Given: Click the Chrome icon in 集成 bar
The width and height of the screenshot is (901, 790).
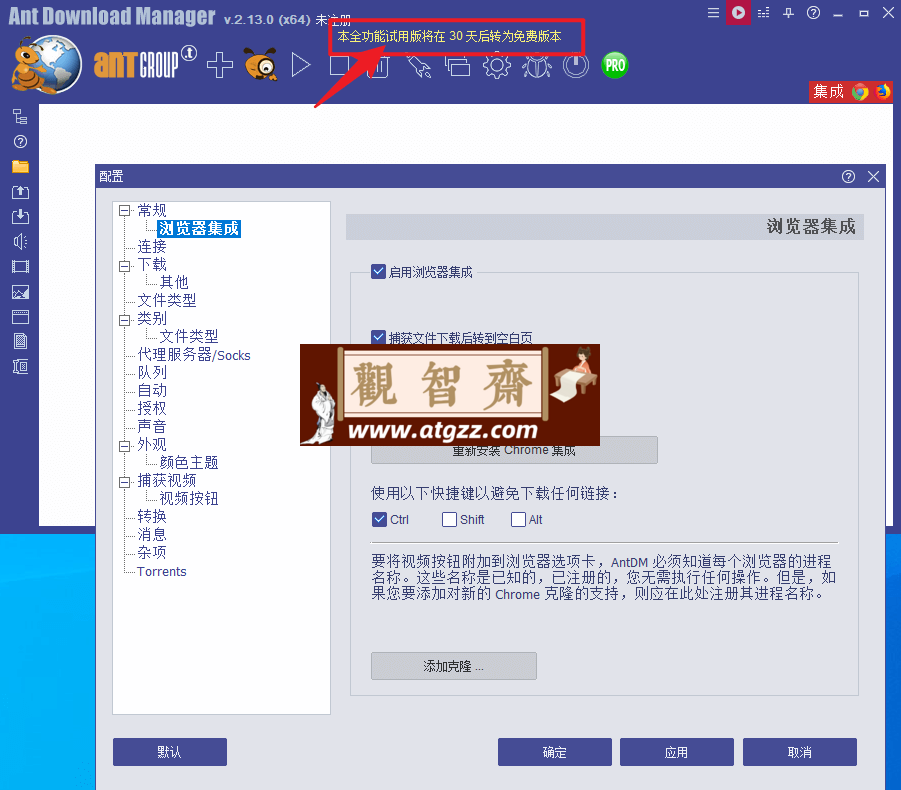Looking at the screenshot, I should (860, 92).
